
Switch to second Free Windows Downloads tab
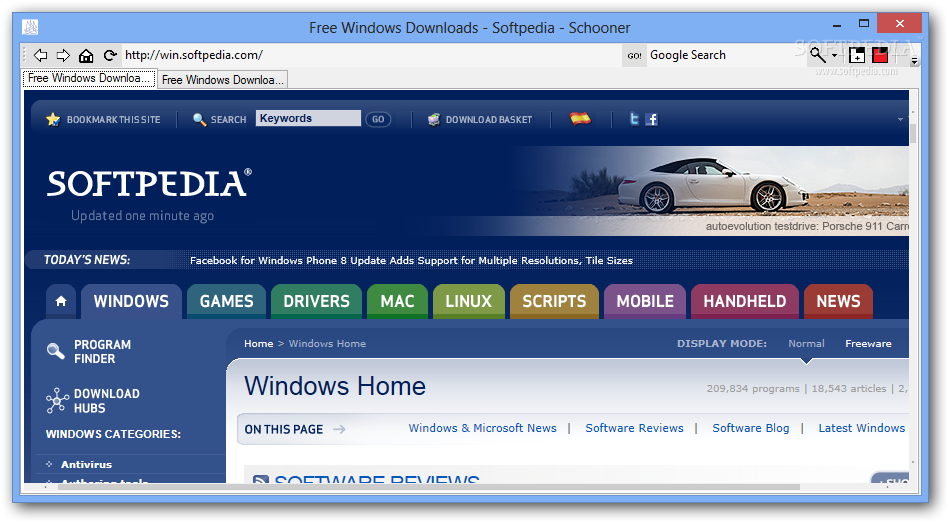222,80
